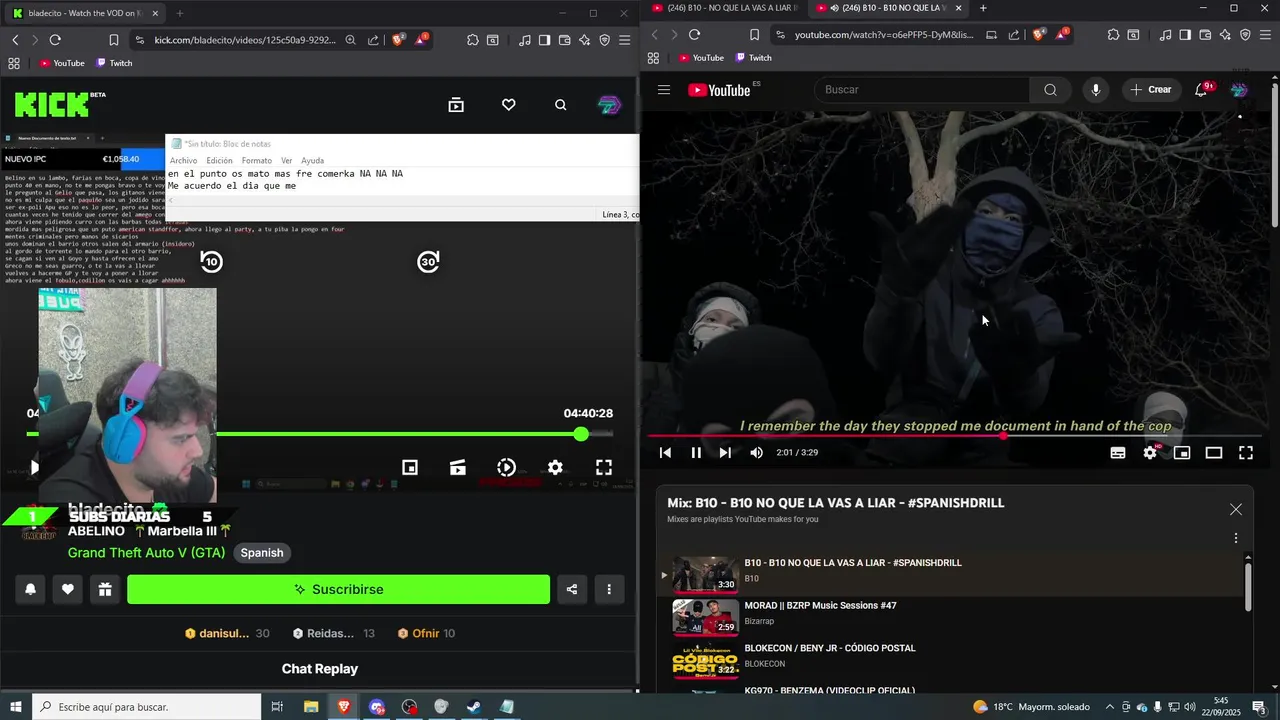The width and height of the screenshot is (1280, 720).
Task: Click the YouTube search field Buscar
Action: pyautogui.click(x=920, y=90)
